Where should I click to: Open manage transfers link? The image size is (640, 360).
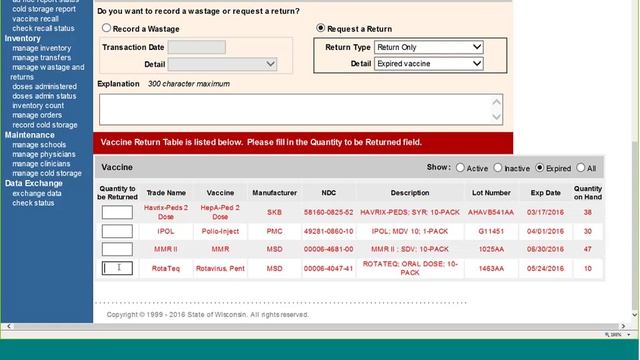click(41, 58)
